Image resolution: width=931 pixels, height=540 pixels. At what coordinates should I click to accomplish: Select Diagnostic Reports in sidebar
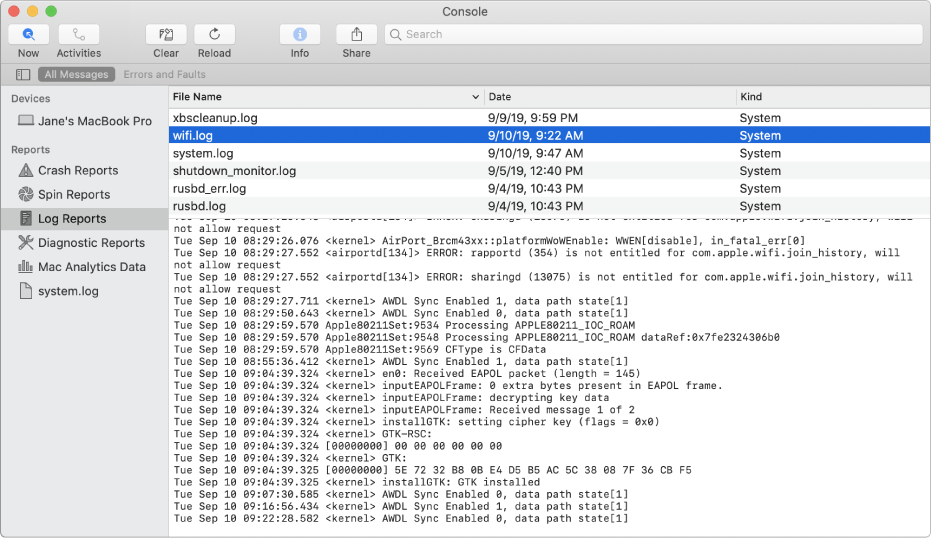coord(91,243)
